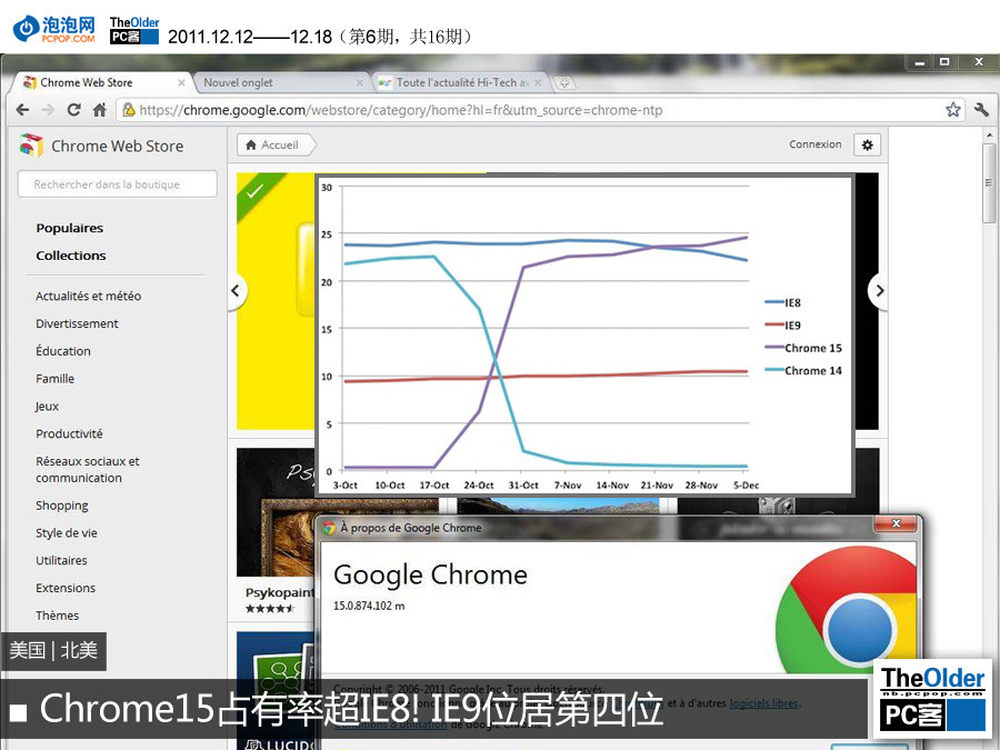Show the previous featured banner slide
Viewport: 1000px width, 750px height.
tap(236, 291)
